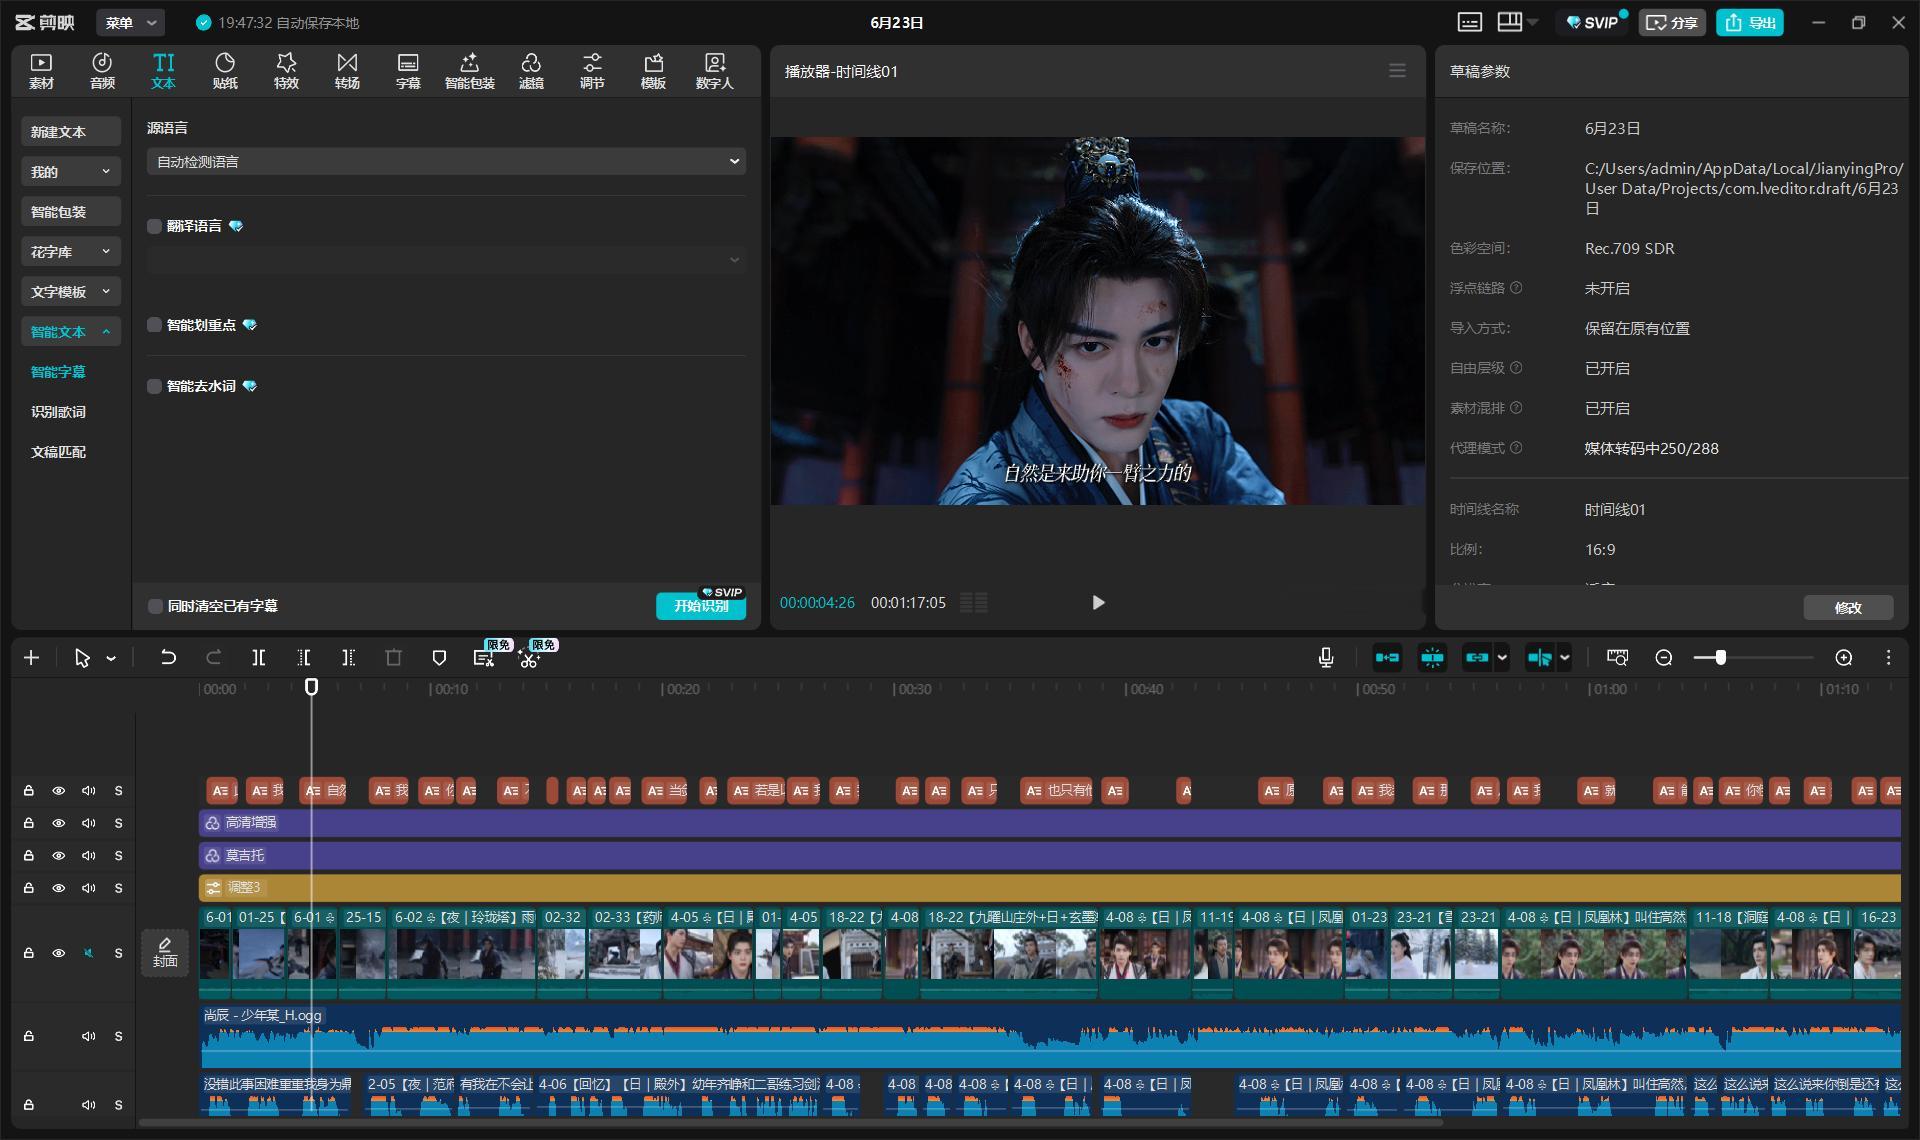The height and width of the screenshot is (1140, 1920).
Task: Click the 调节 adjustment tab icon
Action: [x=592, y=71]
